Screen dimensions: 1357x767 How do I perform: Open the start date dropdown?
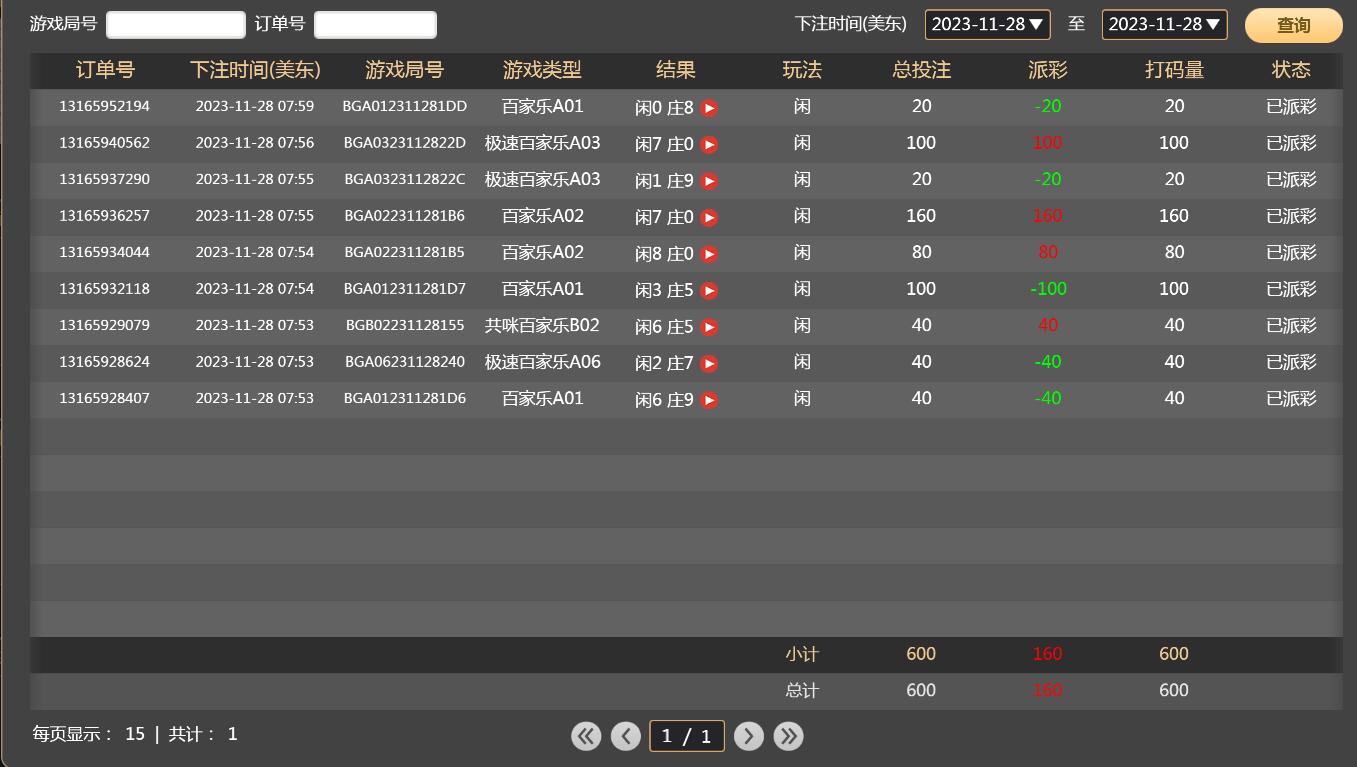click(x=987, y=24)
